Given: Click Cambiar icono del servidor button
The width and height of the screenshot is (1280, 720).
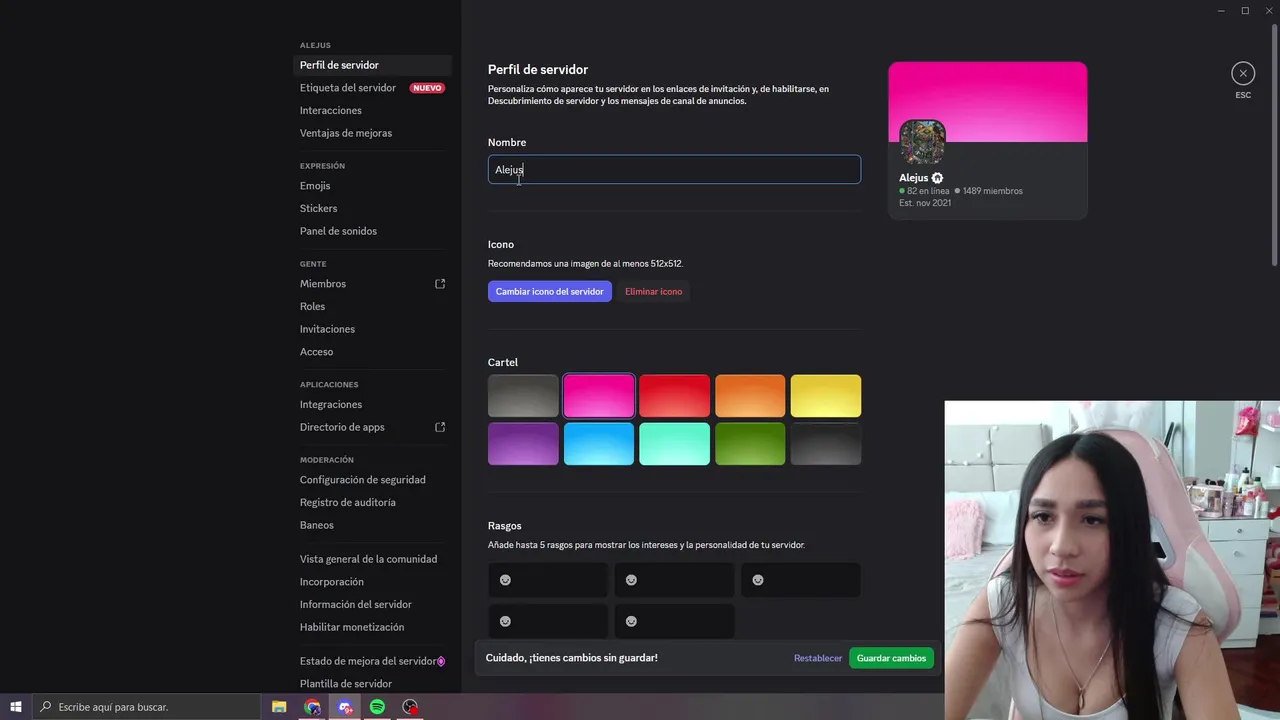Looking at the screenshot, I should tap(550, 291).
